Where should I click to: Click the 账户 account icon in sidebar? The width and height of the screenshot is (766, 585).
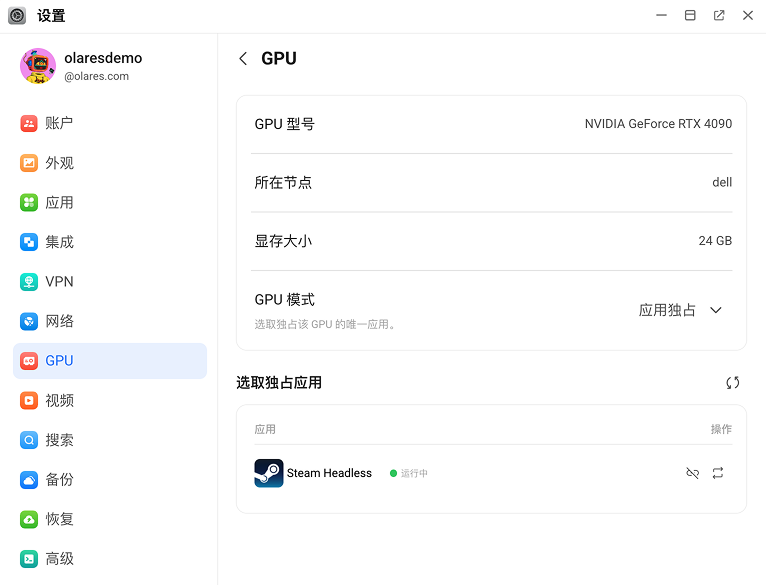[29, 123]
